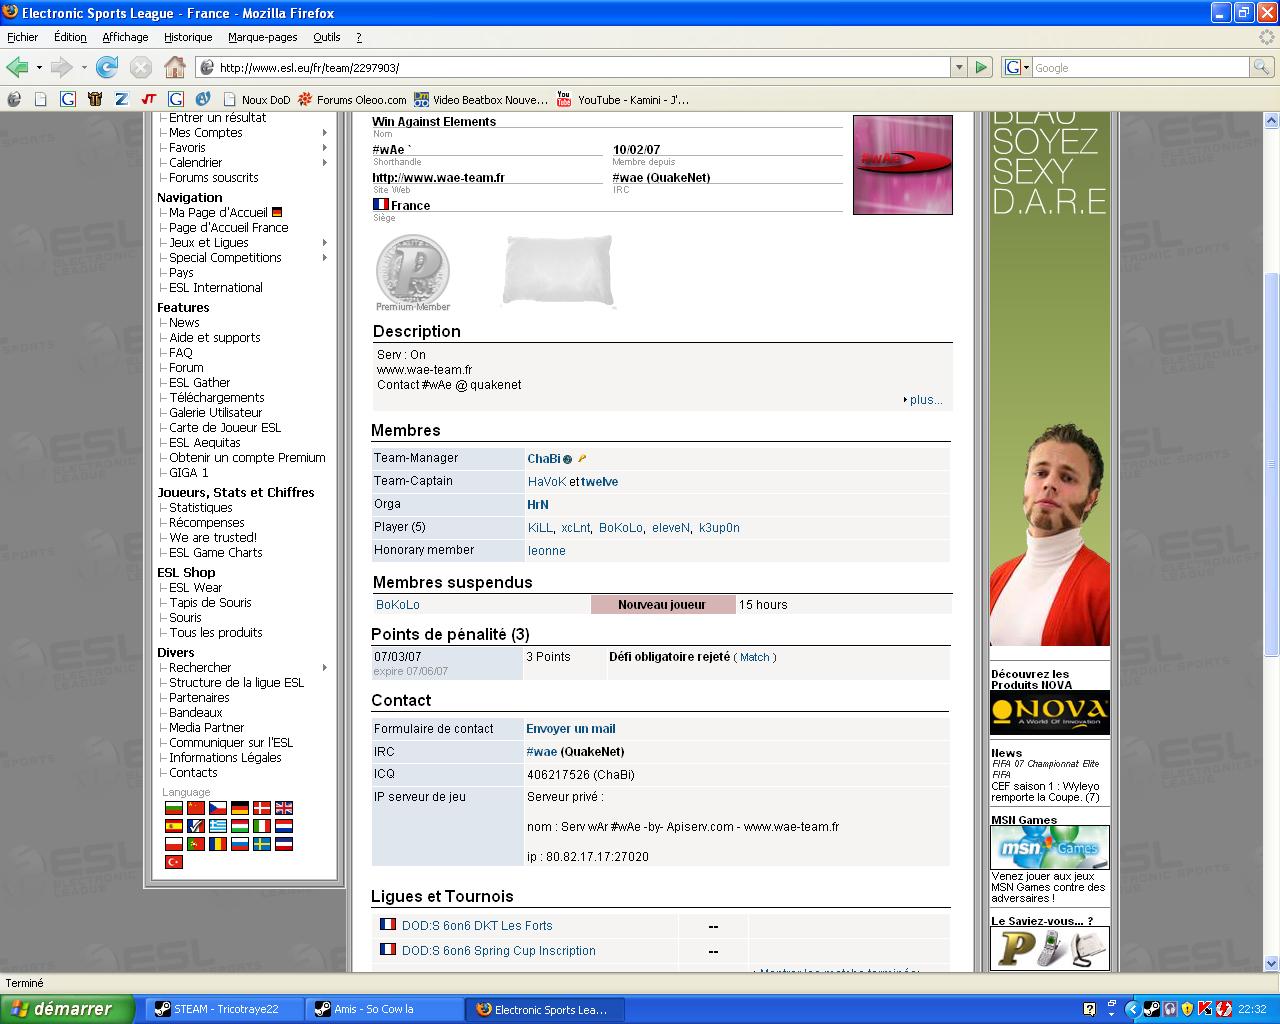
Task: Open the blue Z bookmark icon
Action: pyautogui.click(x=121, y=99)
